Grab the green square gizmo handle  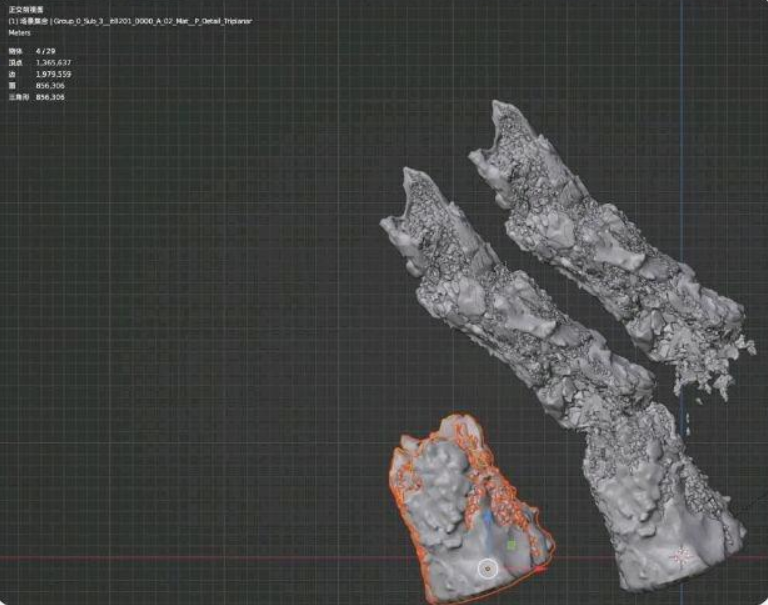point(511,545)
